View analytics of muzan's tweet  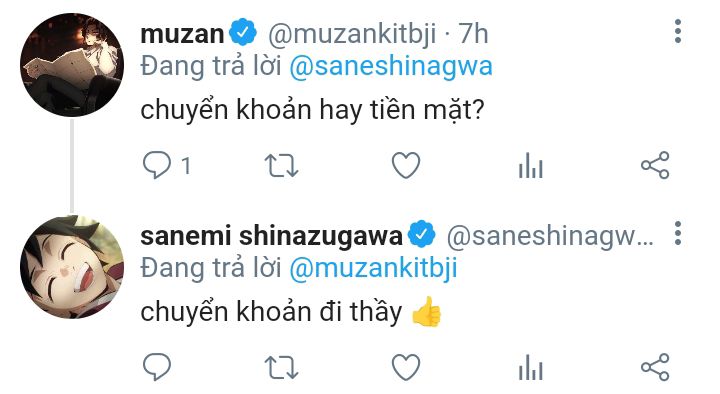tap(531, 165)
